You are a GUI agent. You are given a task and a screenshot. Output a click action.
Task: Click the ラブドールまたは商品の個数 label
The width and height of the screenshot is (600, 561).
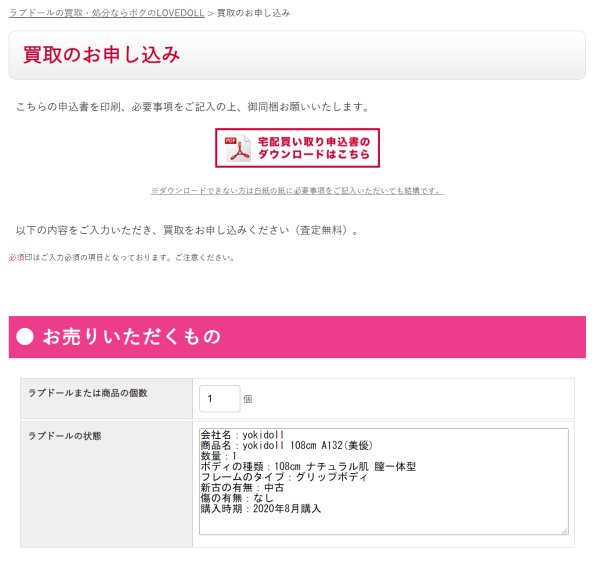click(88, 393)
